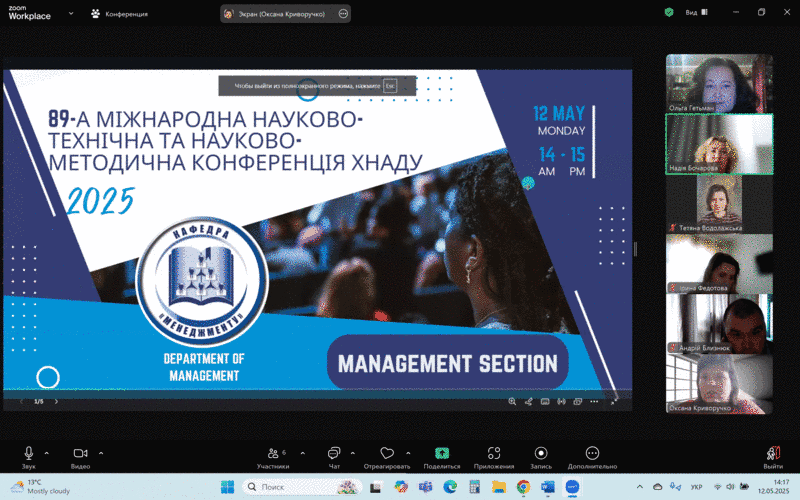Open Microsoft Word from taskbar
The width and height of the screenshot is (800, 500).
(x=547, y=487)
